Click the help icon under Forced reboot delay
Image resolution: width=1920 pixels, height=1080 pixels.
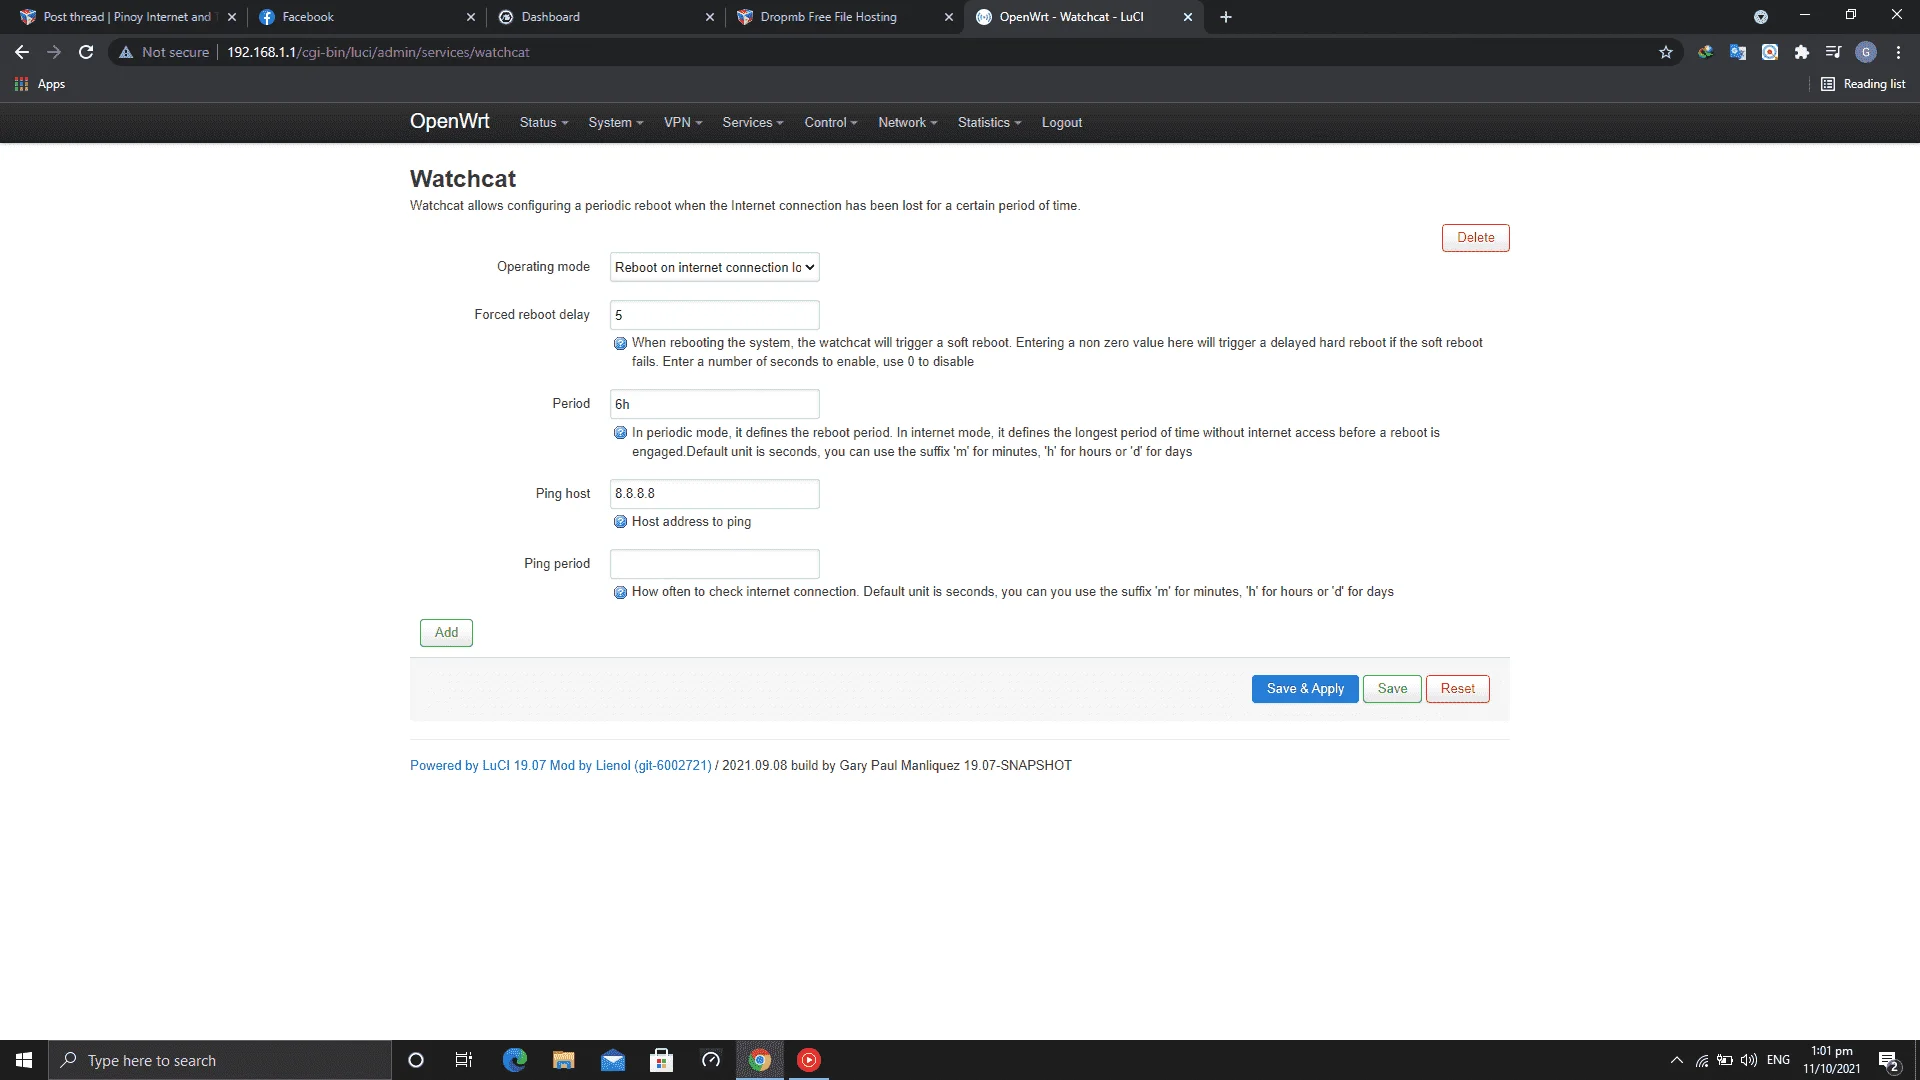tap(620, 344)
